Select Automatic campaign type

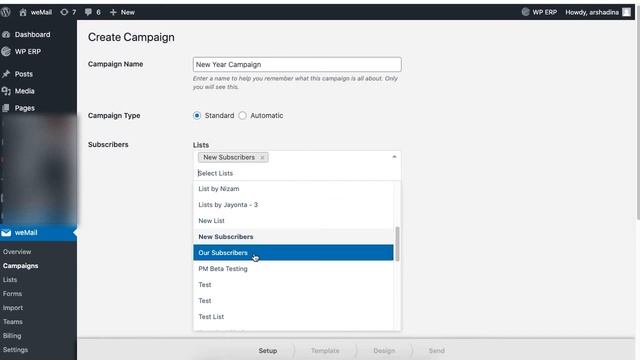click(242, 116)
